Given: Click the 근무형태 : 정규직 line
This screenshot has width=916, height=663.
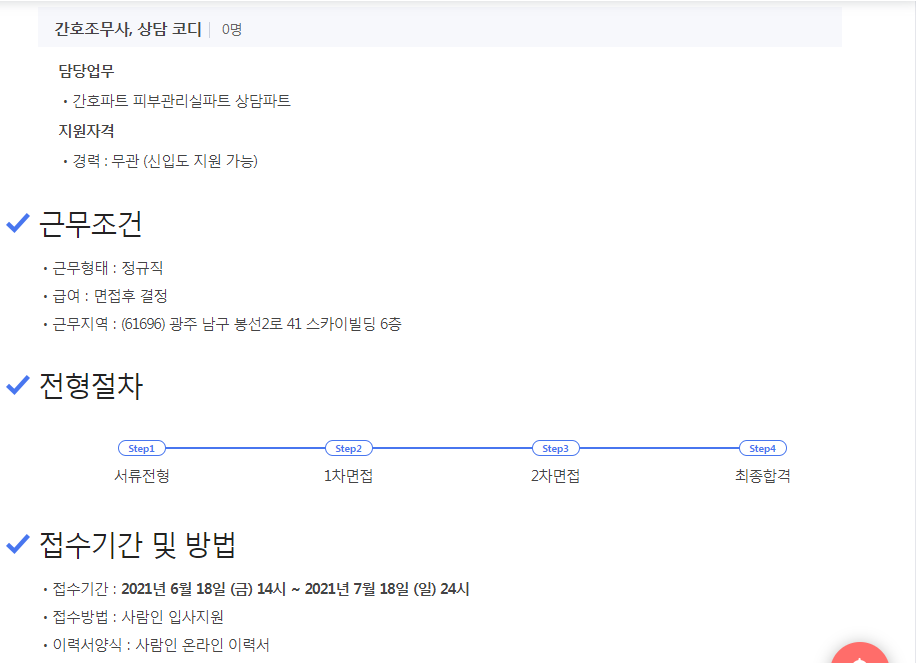Looking at the screenshot, I should [108, 268].
